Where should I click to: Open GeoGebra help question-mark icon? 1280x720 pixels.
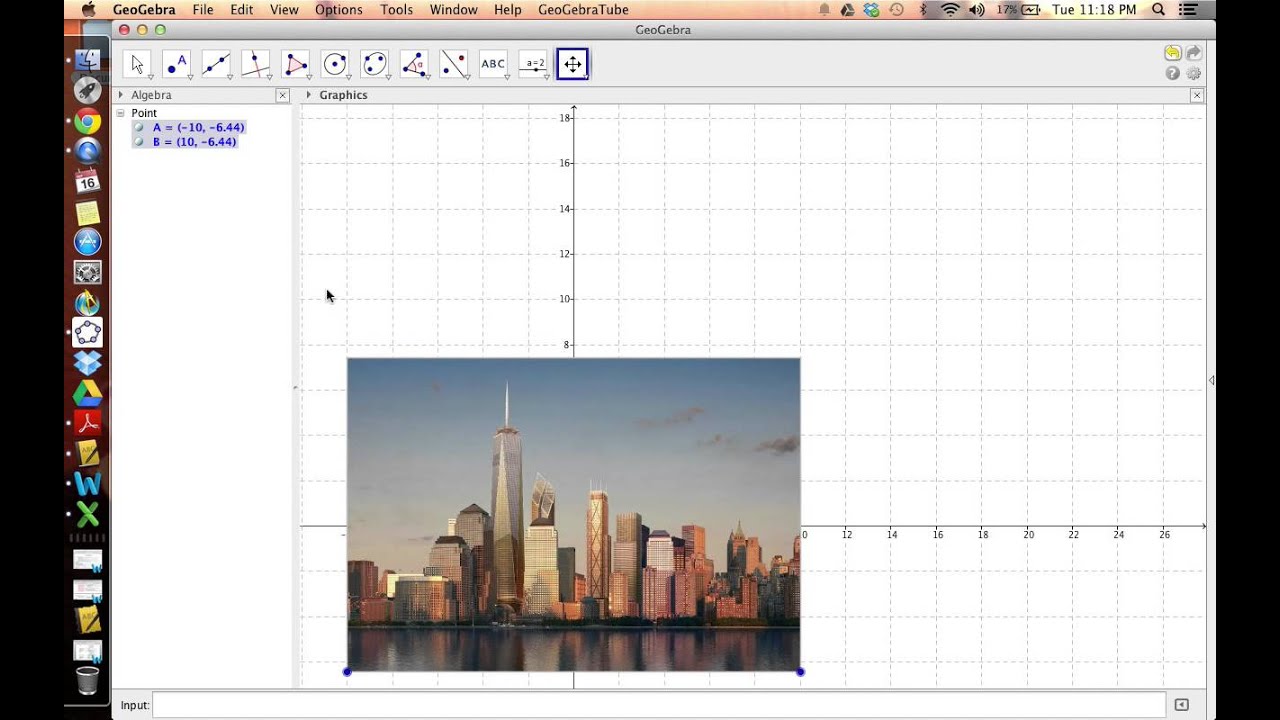point(1172,73)
